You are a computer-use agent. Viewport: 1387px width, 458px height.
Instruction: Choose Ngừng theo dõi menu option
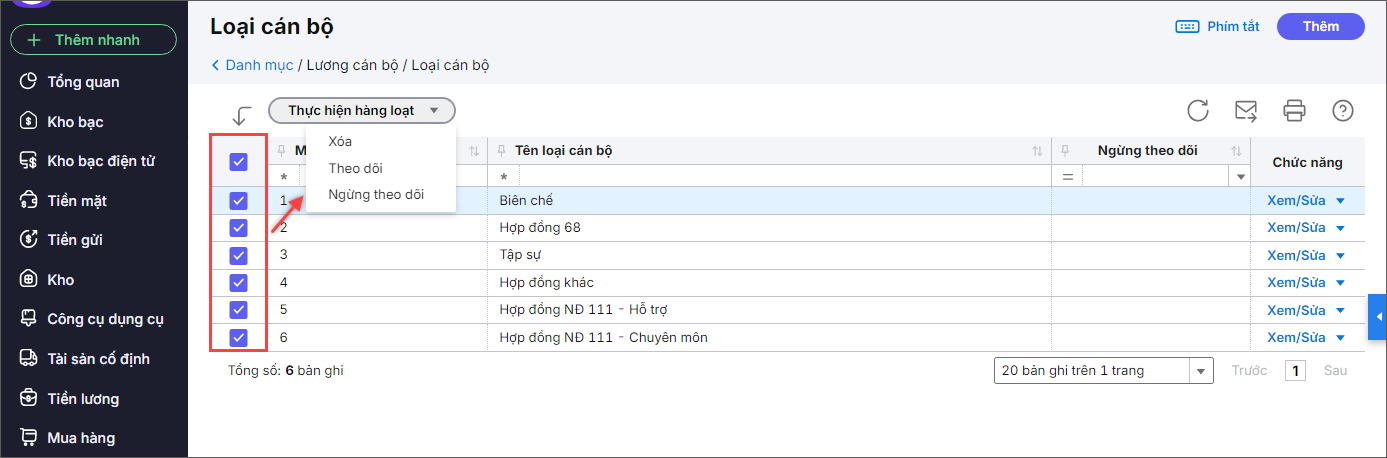click(x=376, y=195)
